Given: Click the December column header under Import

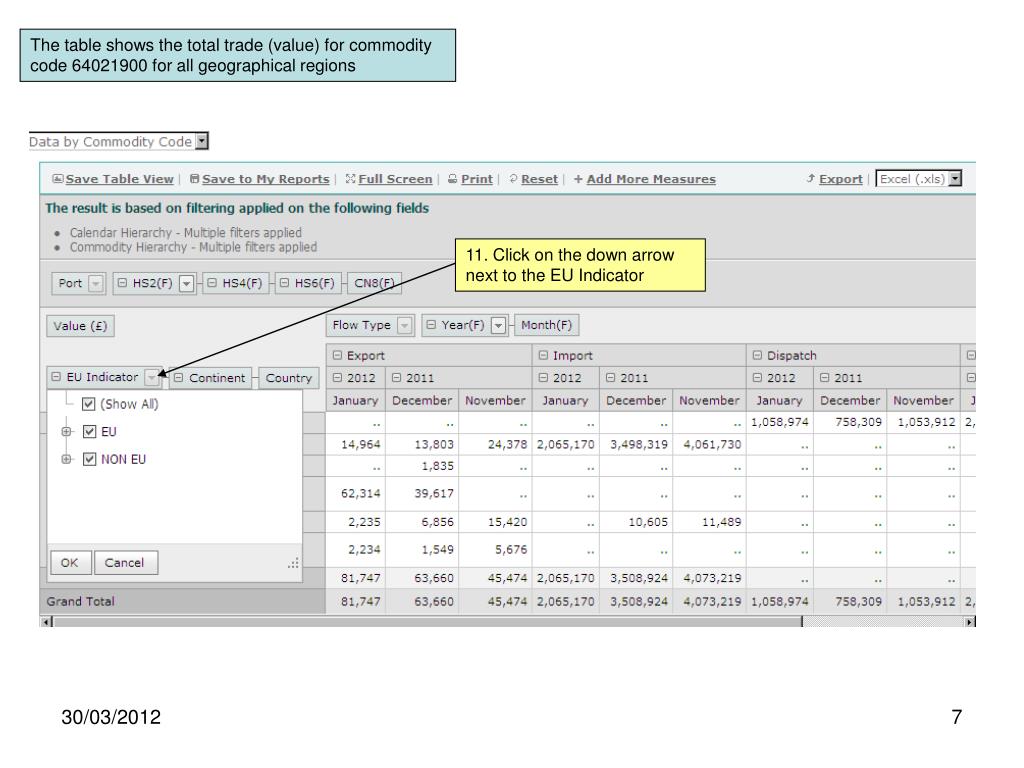Looking at the screenshot, I should pyautogui.click(x=636, y=400).
